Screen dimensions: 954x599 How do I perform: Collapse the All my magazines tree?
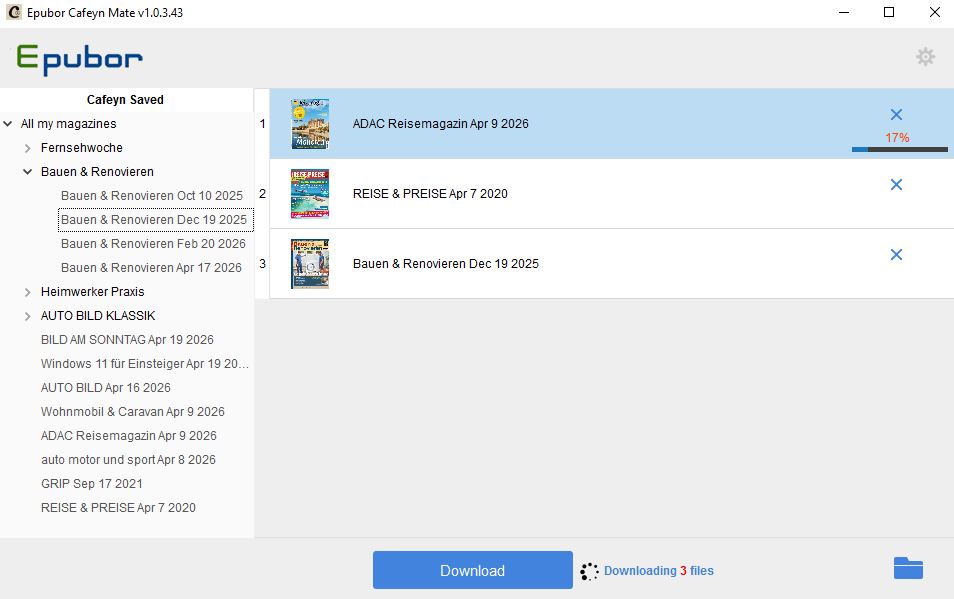coord(8,124)
